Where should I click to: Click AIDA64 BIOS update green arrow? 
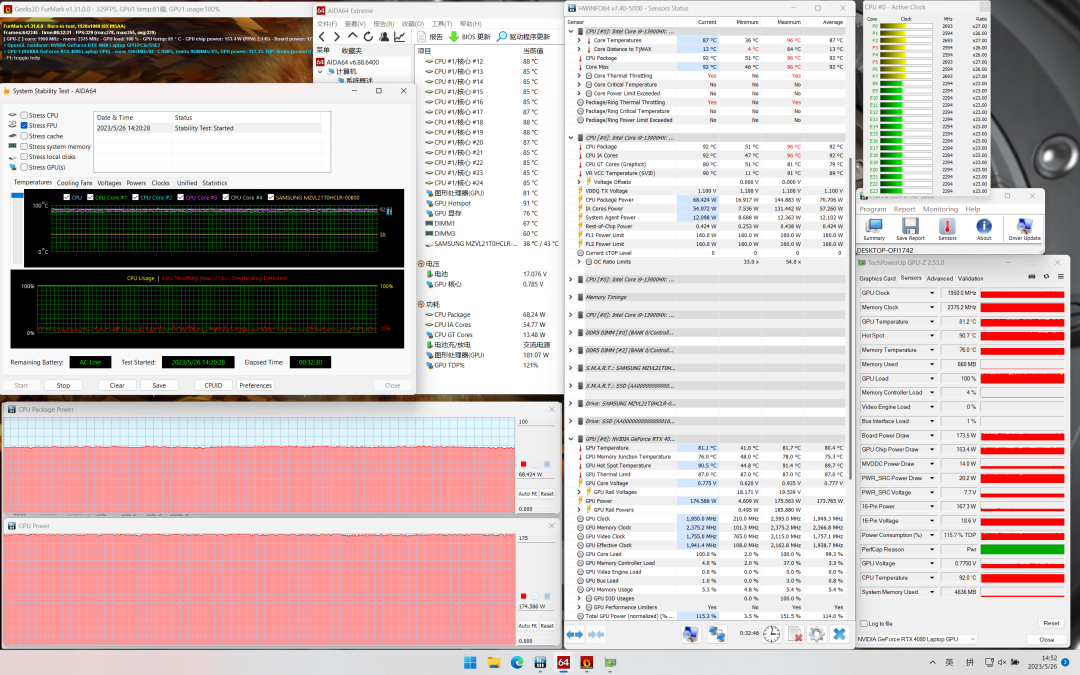coord(454,37)
